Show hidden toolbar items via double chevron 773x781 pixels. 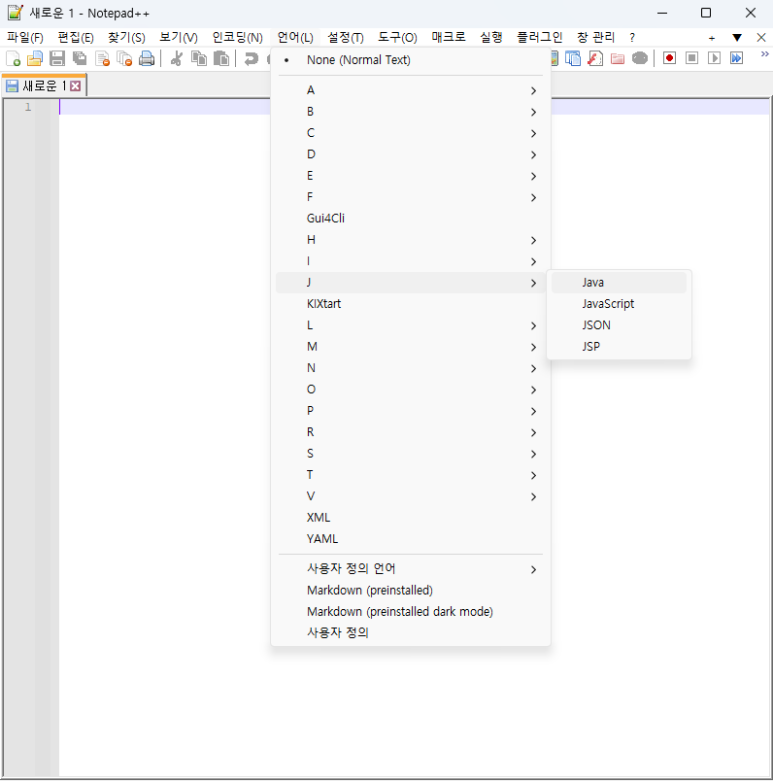coord(765,54)
